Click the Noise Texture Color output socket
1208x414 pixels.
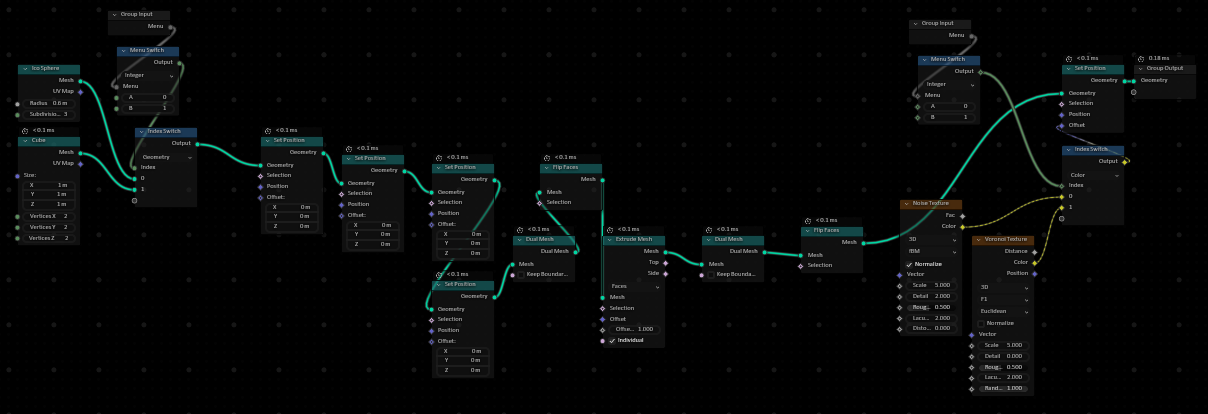pos(962,226)
